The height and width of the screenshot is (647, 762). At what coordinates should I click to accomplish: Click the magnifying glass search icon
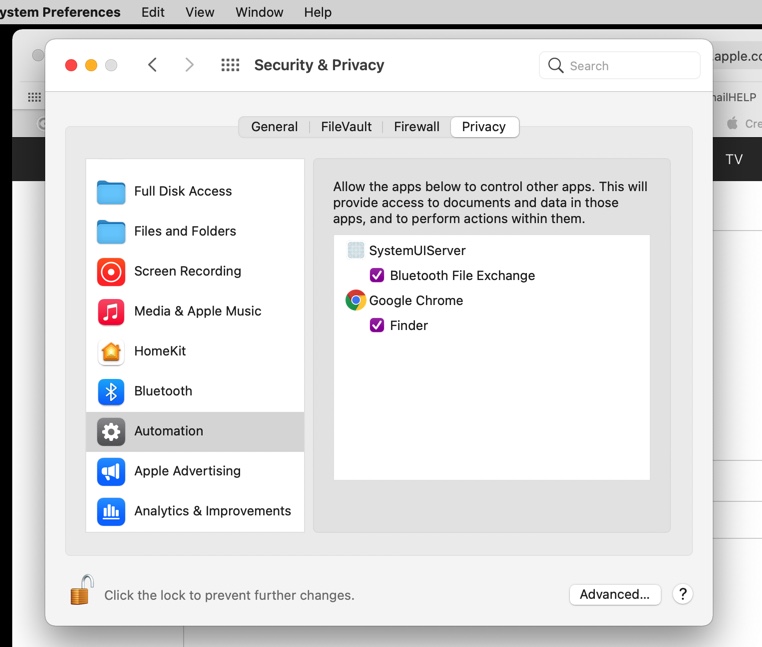555,65
